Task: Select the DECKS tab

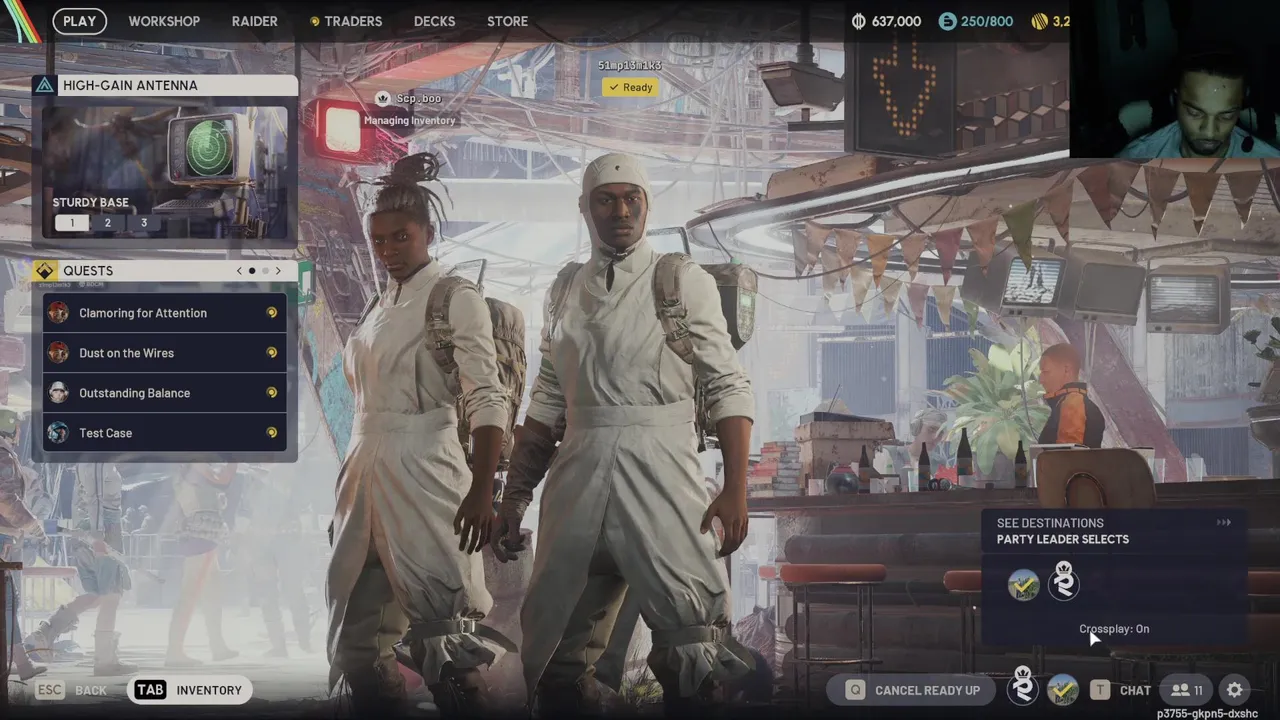Action: coord(434,21)
